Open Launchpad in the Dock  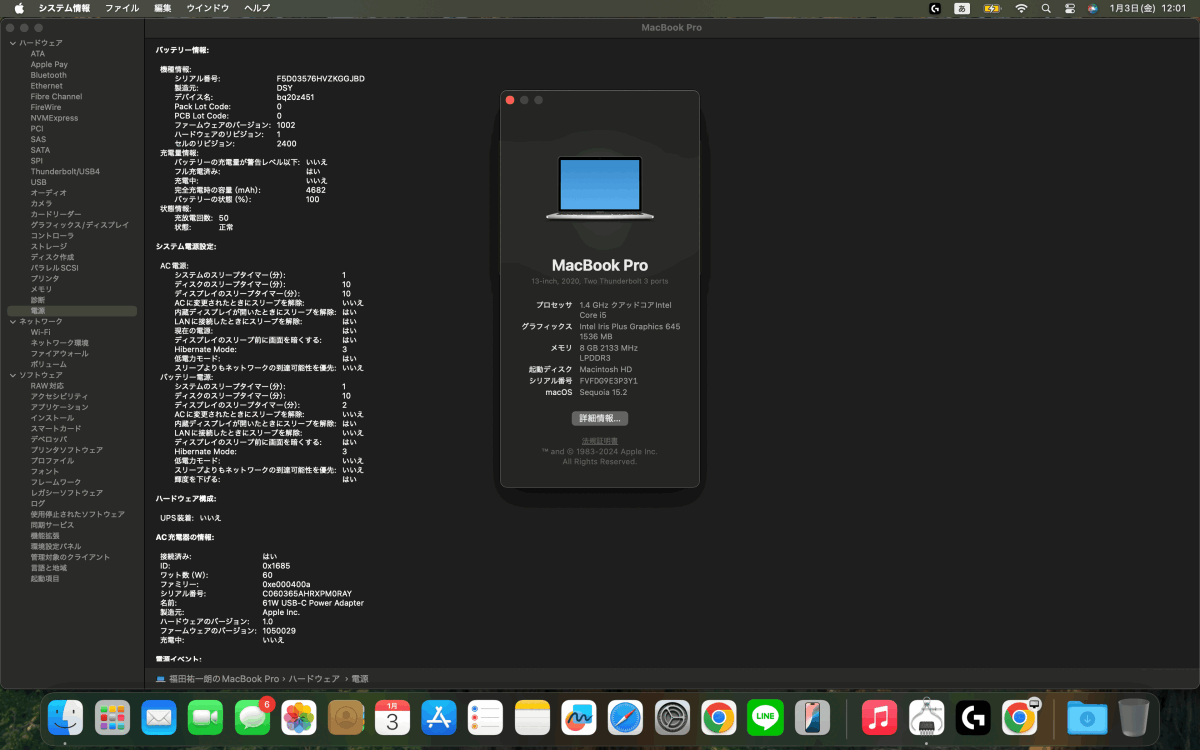[113, 717]
